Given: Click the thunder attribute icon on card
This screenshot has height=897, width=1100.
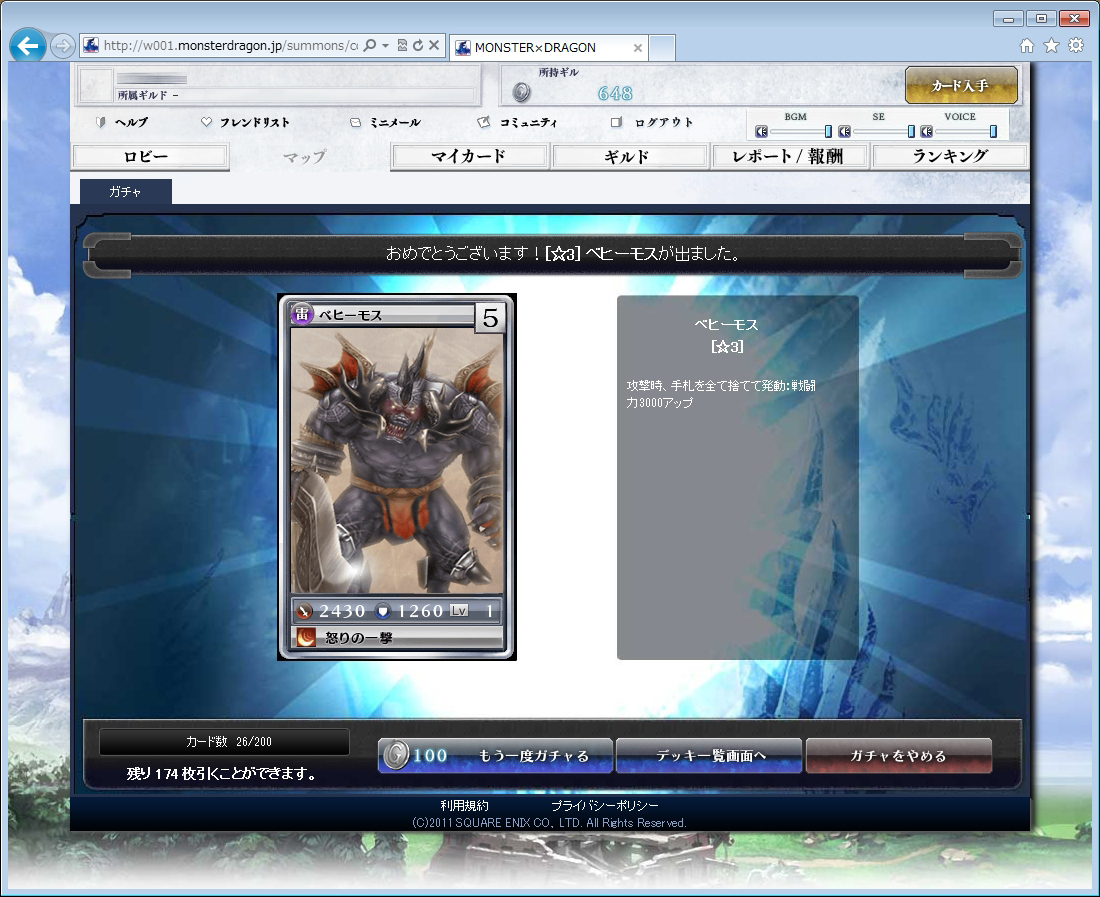Looking at the screenshot, I should click(302, 313).
